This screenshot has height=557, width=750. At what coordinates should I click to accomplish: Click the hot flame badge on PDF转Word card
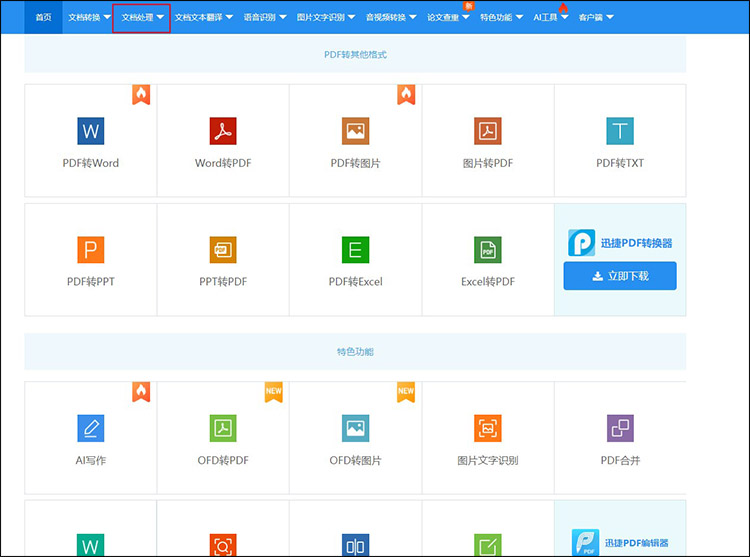click(x=141, y=95)
